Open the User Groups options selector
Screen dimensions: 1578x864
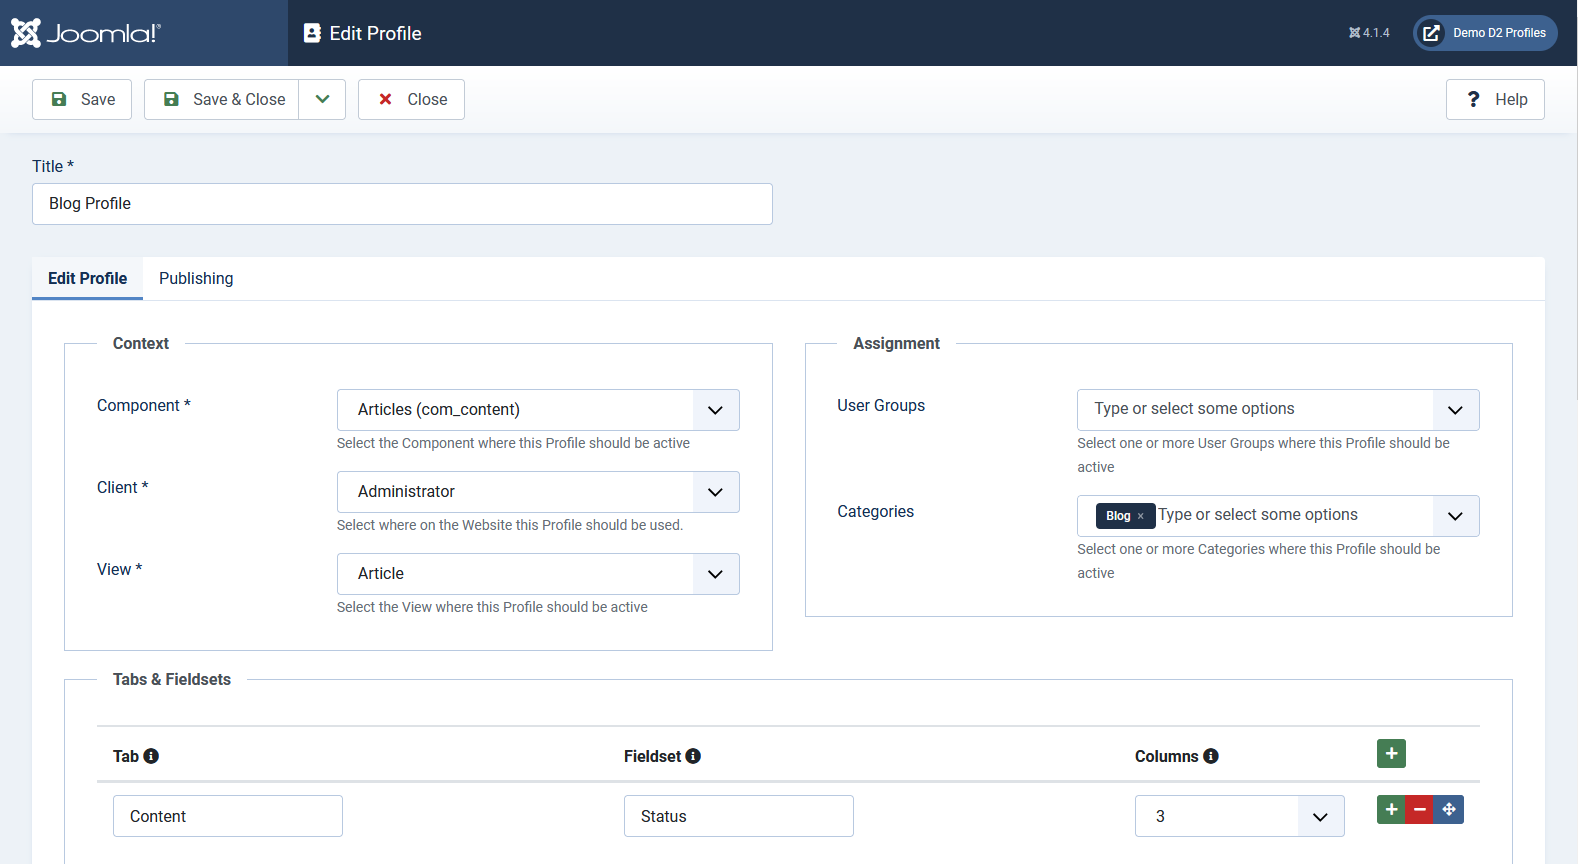pyautogui.click(x=1278, y=410)
